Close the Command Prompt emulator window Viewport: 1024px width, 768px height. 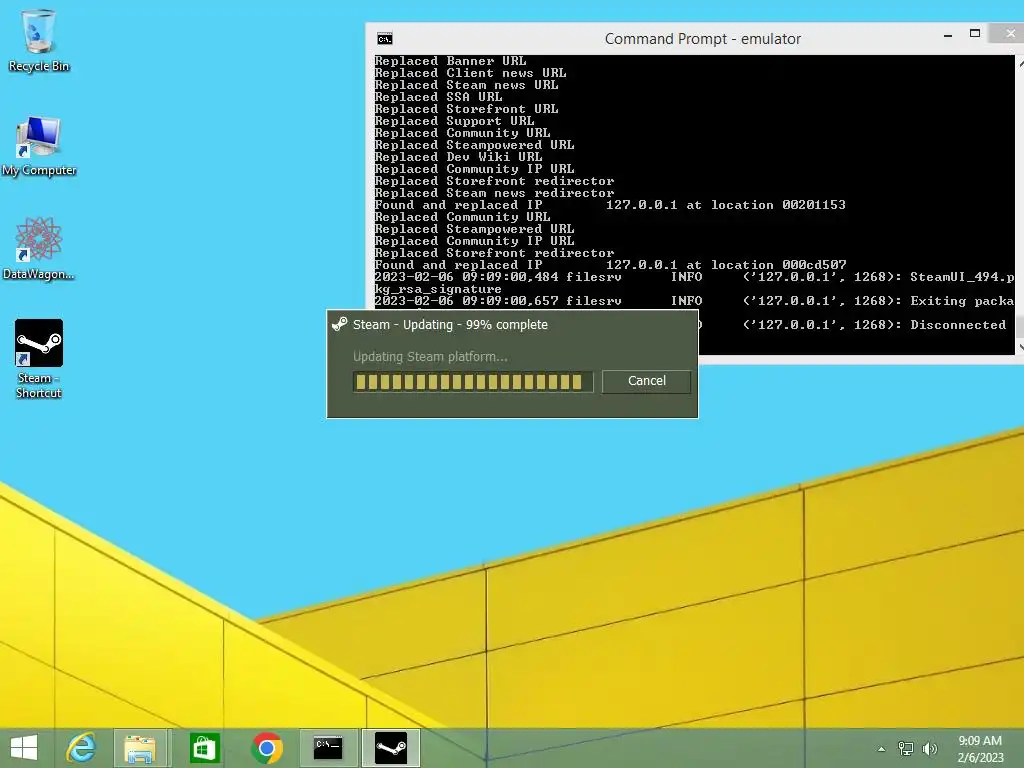tap(1010, 33)
